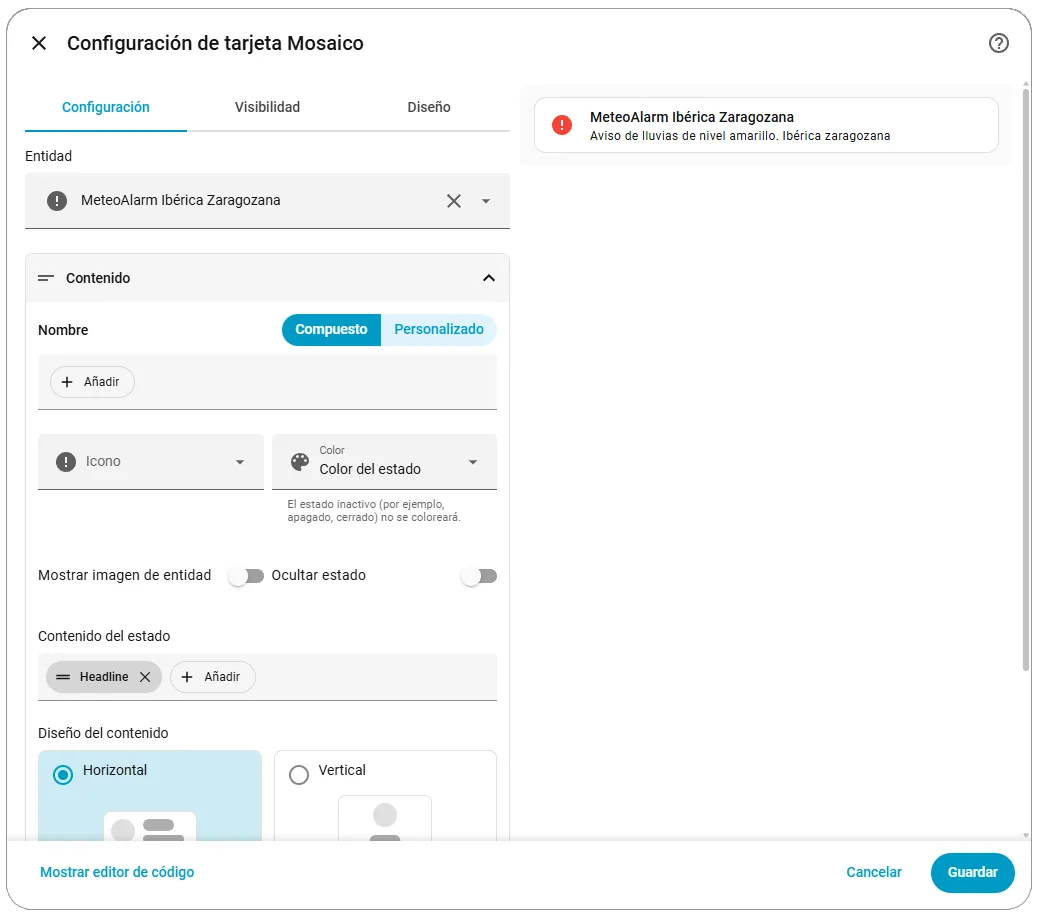Open the Icono picker dropdown
The image size is (1040, 915).
240,462
